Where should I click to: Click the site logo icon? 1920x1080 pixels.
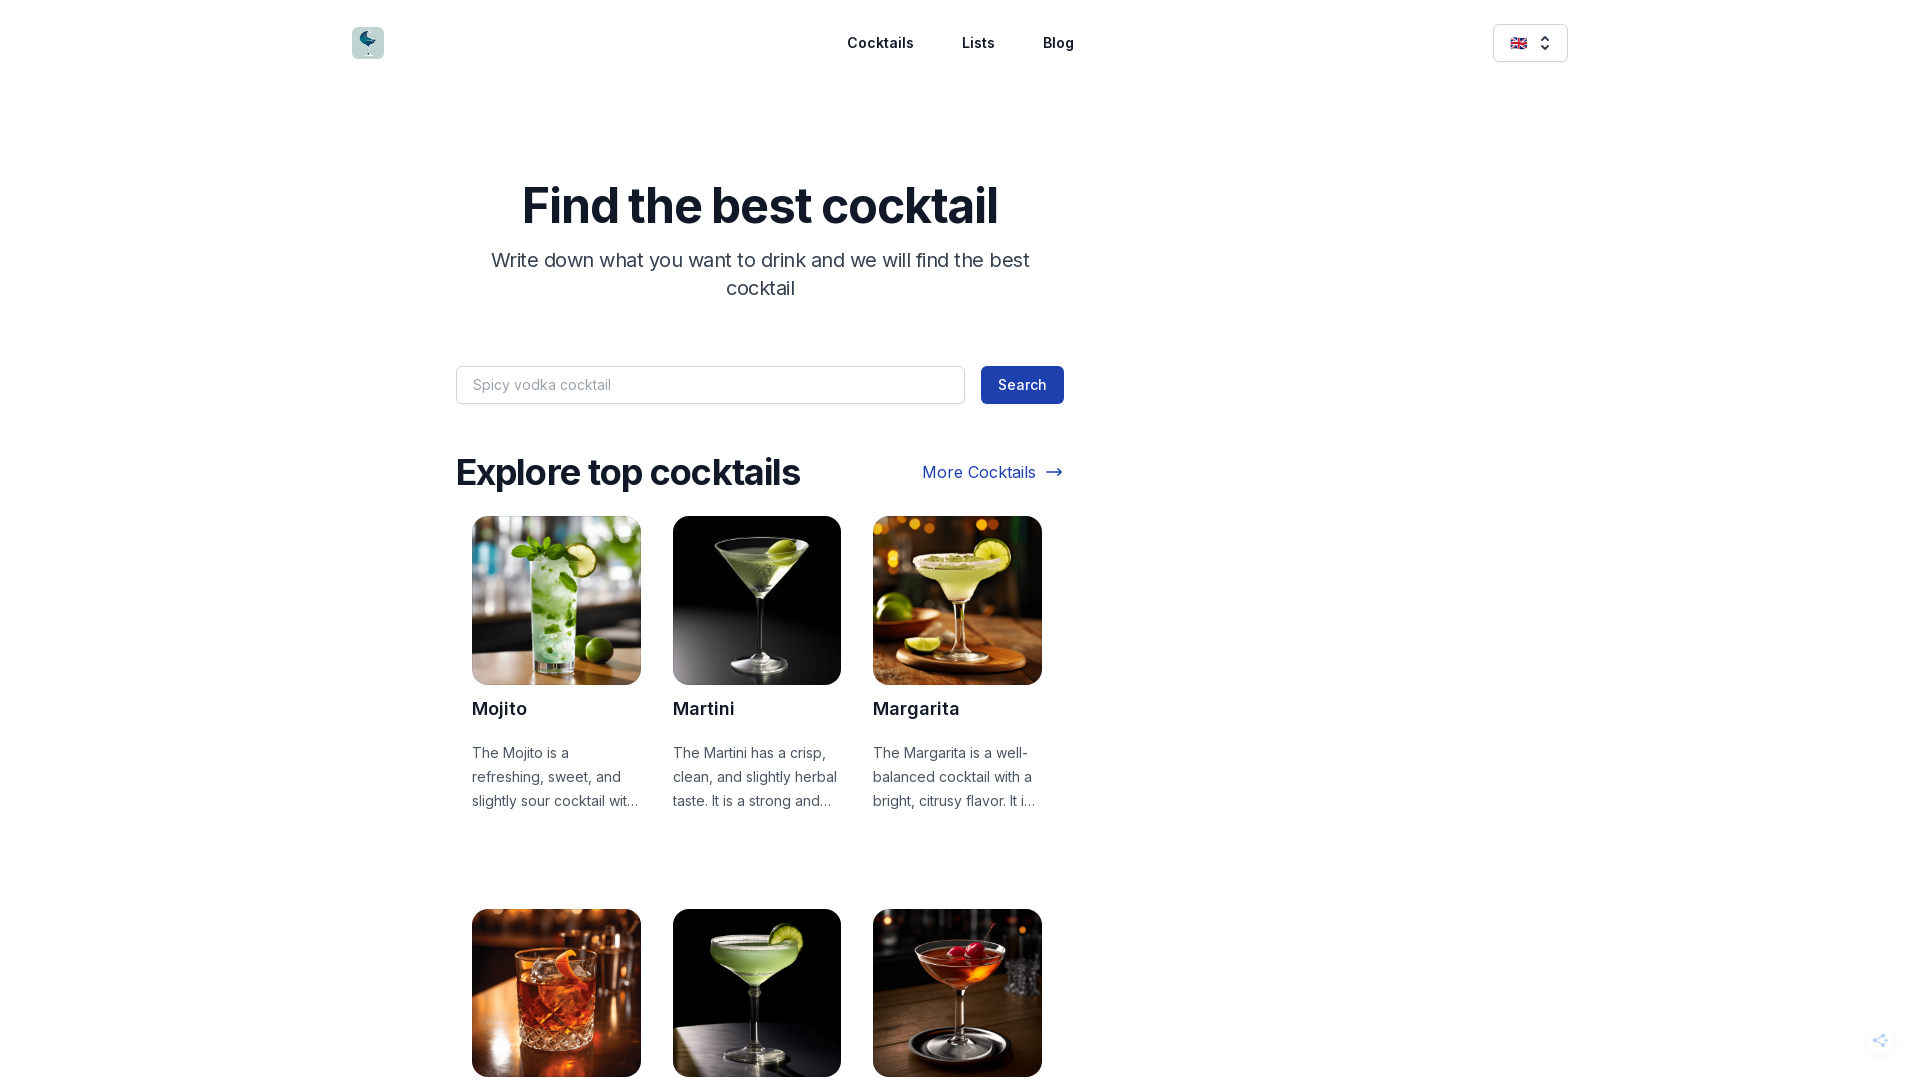pos(368,43)
